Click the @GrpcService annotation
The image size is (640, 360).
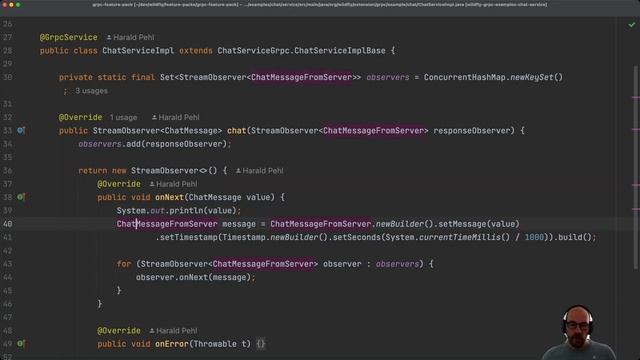tap(69, 37)
